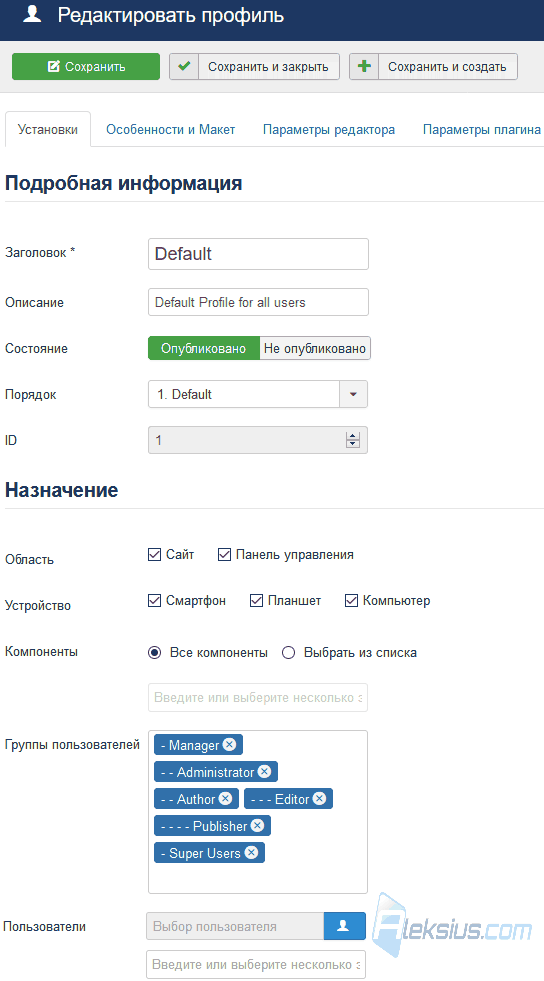Switch to Особенности и Макет tab

pyautogui.click(x=171, y=130)
